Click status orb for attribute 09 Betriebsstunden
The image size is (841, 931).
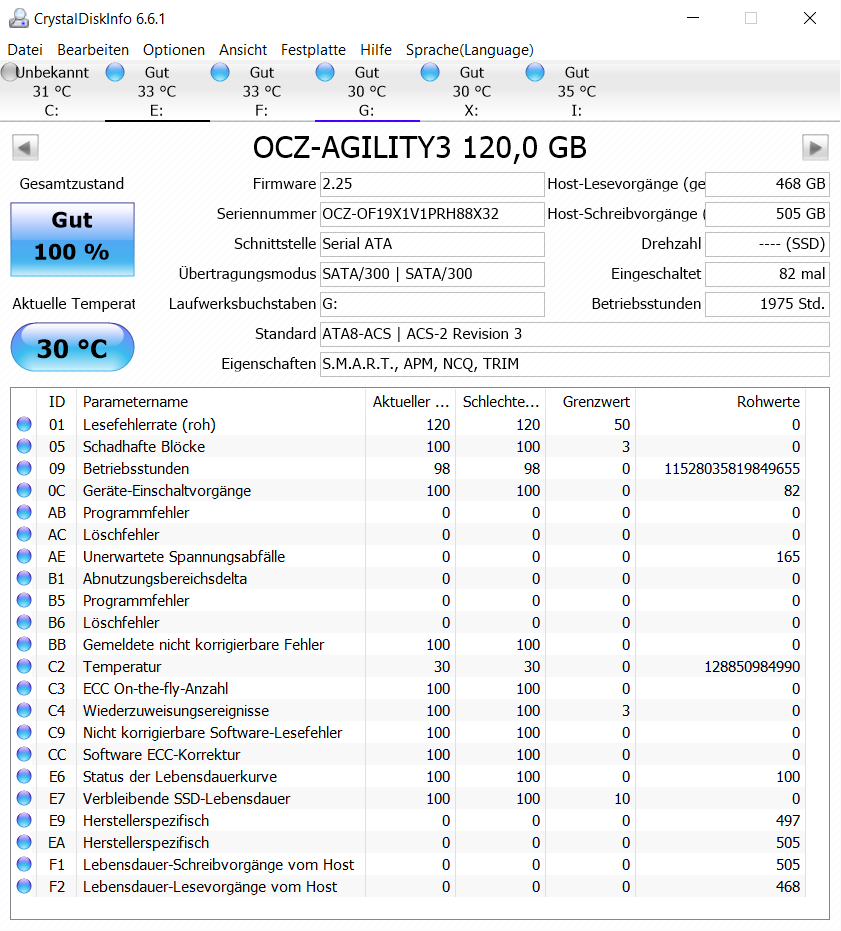pos(24,468)
